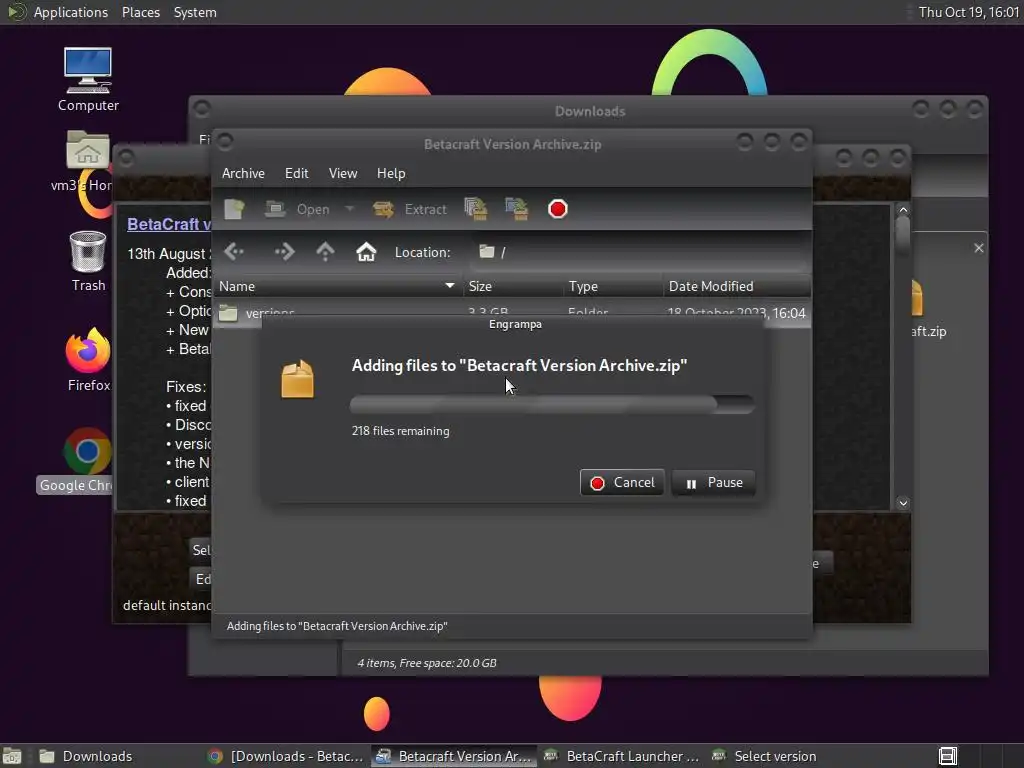Screen dimensions: 1024x768
Task: Click the red stop operation icon in toolbar
Action: [558, 209]
